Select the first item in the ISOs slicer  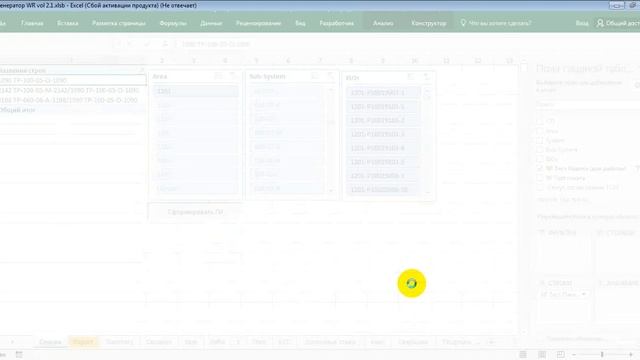(x=383, y=93)
